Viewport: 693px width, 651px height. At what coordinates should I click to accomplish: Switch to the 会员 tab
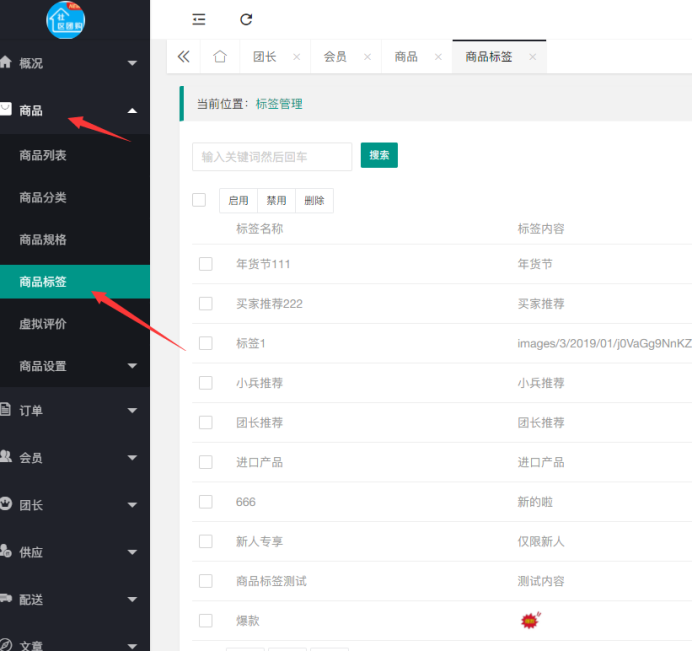[335, 57]
